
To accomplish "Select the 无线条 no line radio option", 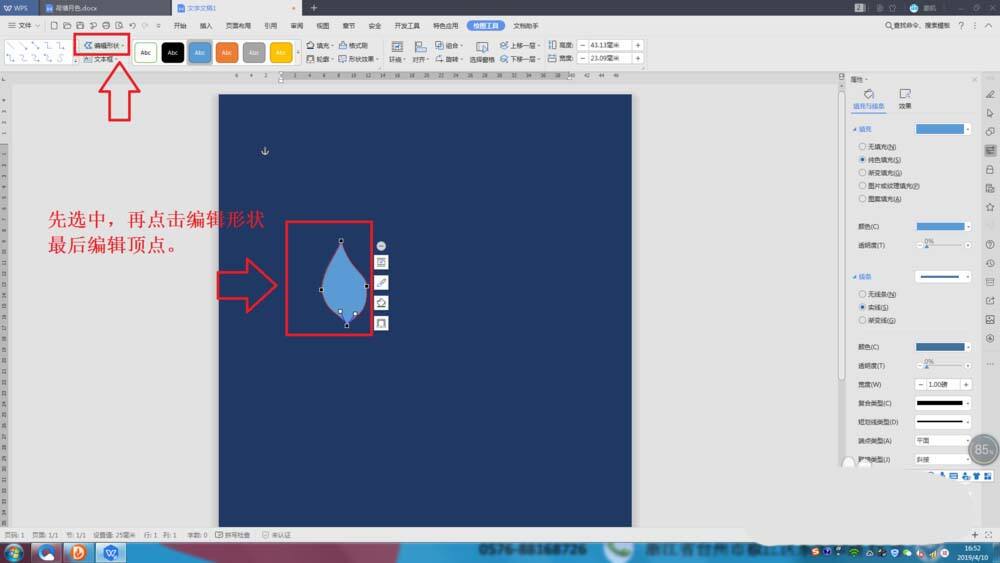I will (863, 294).
